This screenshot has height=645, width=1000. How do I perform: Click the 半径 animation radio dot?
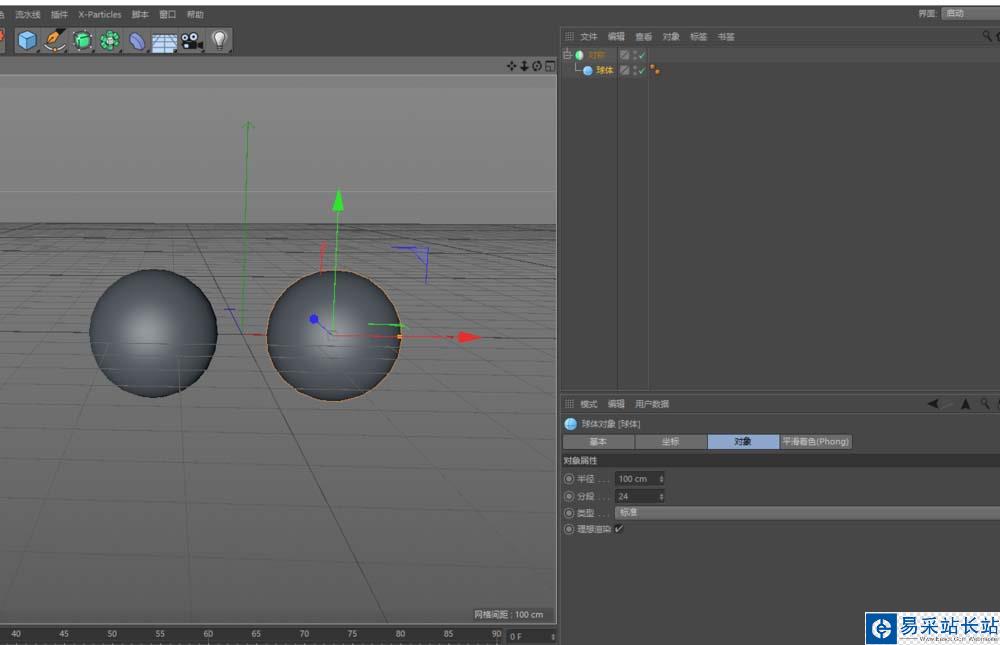coord(570,479)
